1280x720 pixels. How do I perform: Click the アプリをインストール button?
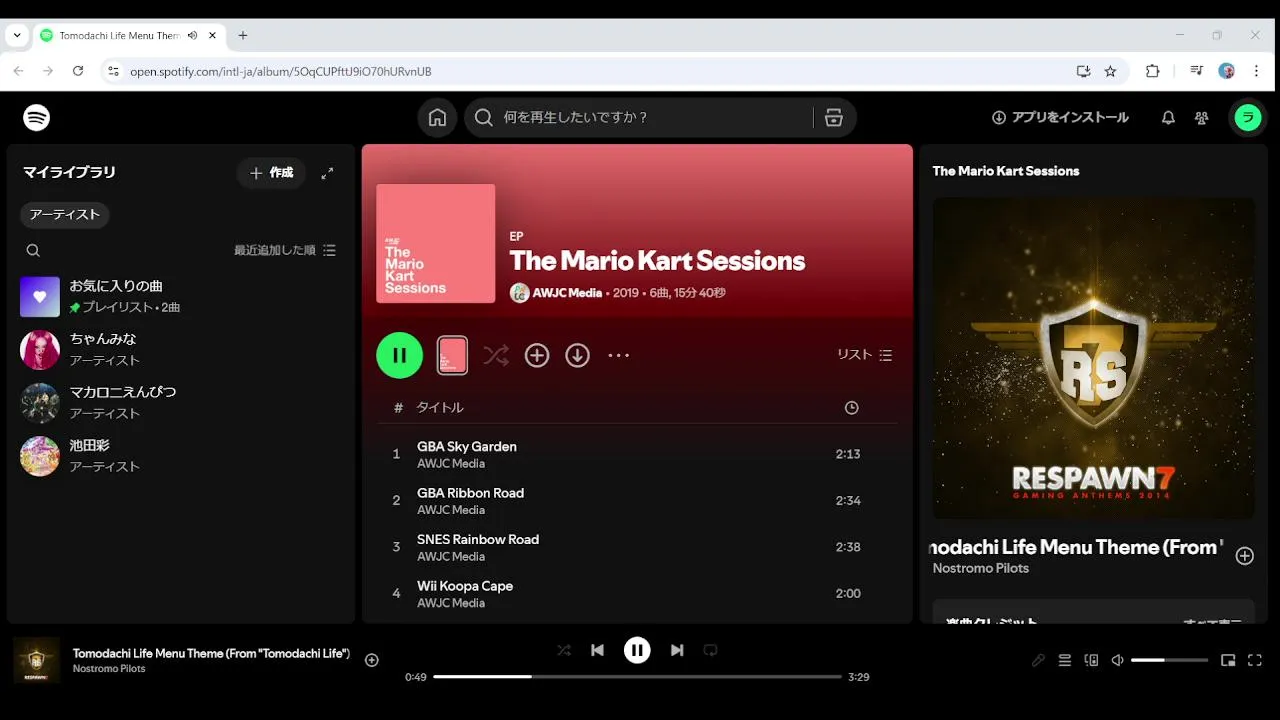[x=1060, y=118]
